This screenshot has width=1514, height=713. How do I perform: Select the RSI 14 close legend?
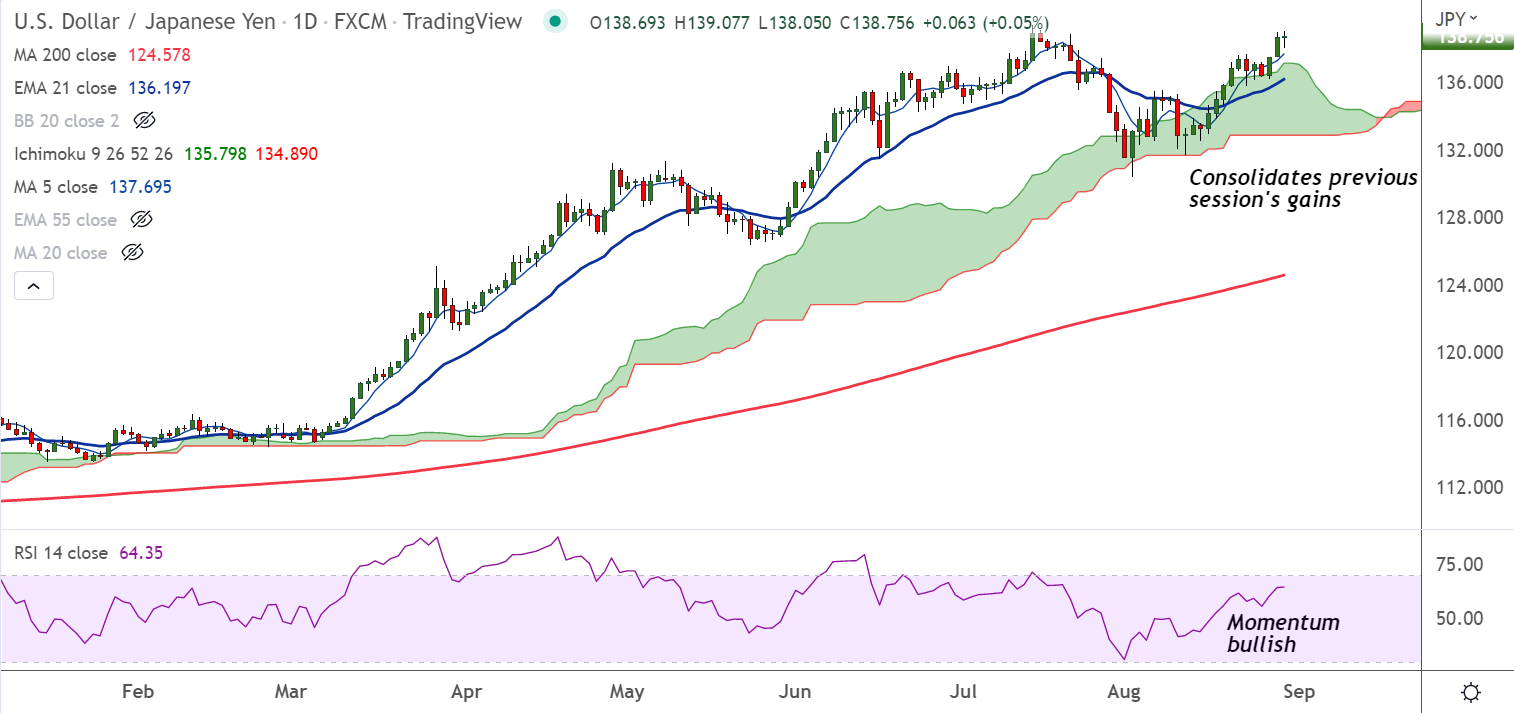pos(61,553)
